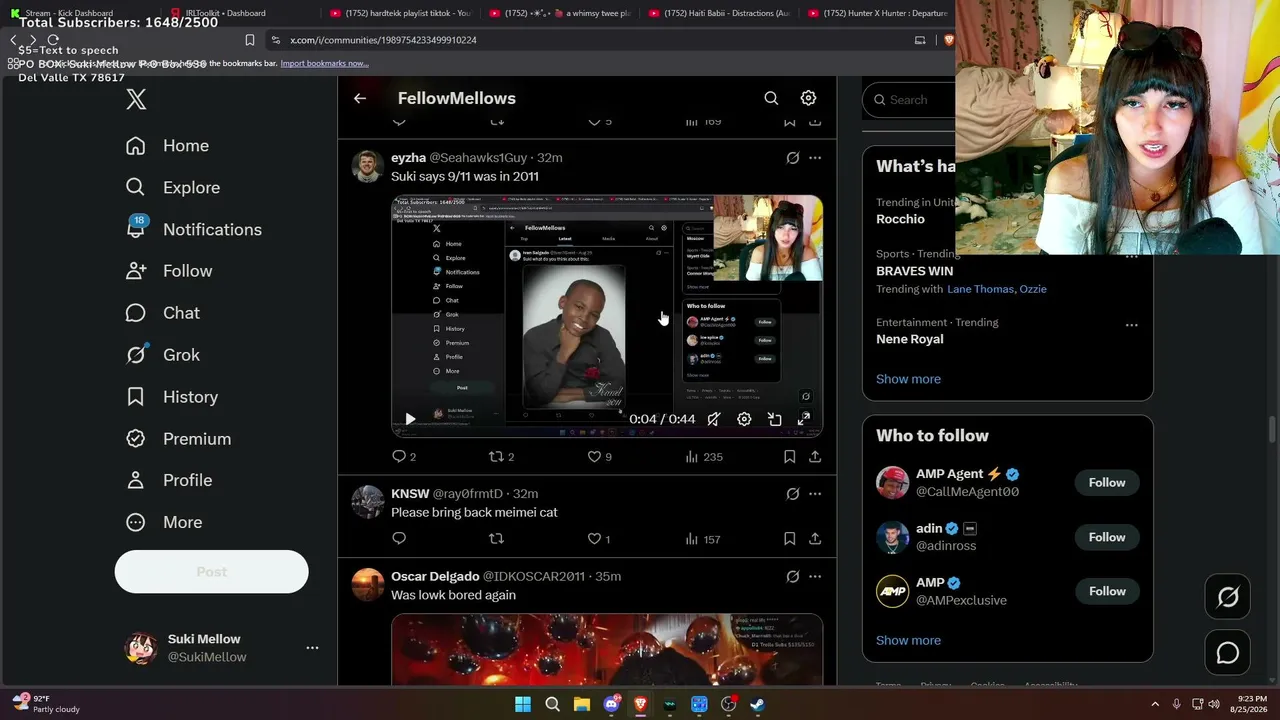The height and width of the screenshot is (720, 1280).
Task: Reply to KNSW's post
Action: 399,539
